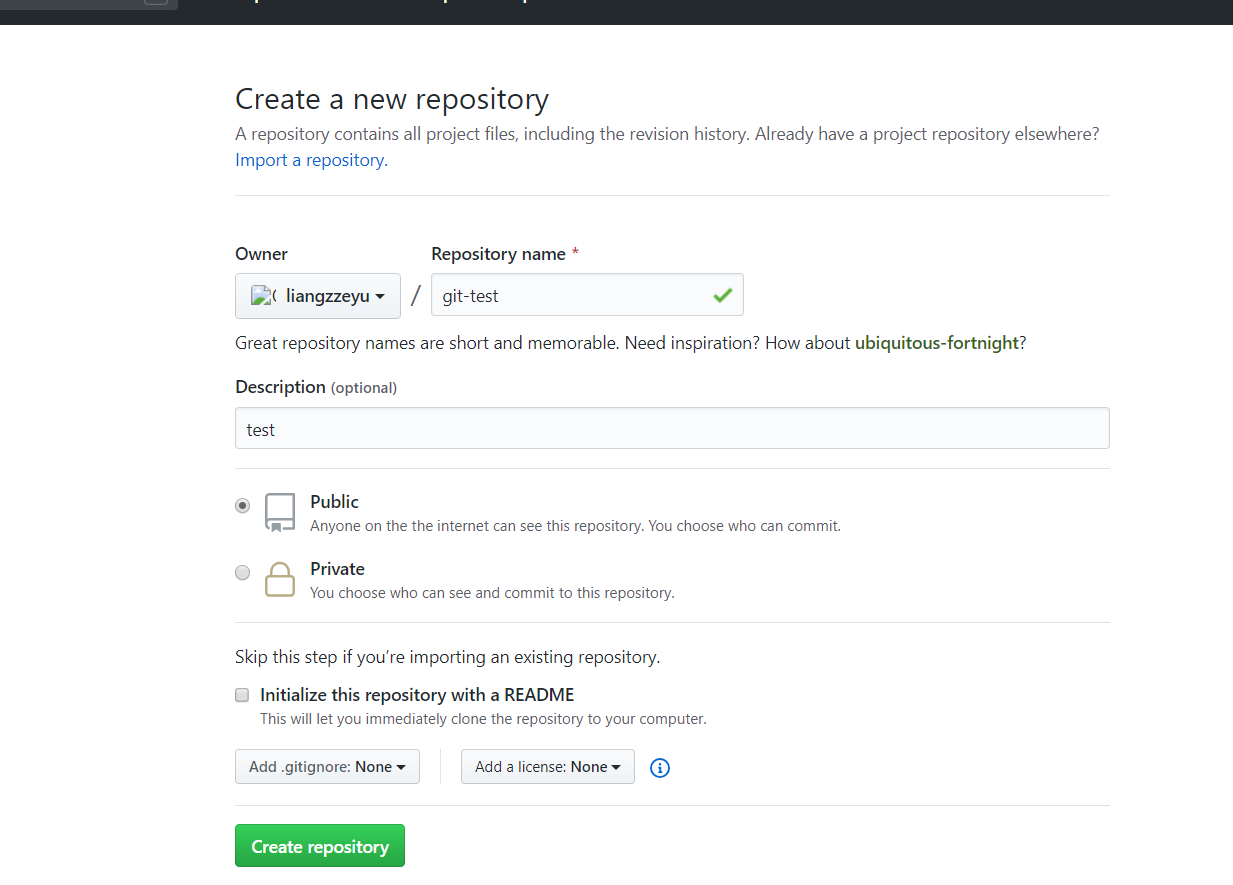The height and width of the screenshot is (885, 1233).
Task: Follow the Import a repository link
Action: point(311,160)
